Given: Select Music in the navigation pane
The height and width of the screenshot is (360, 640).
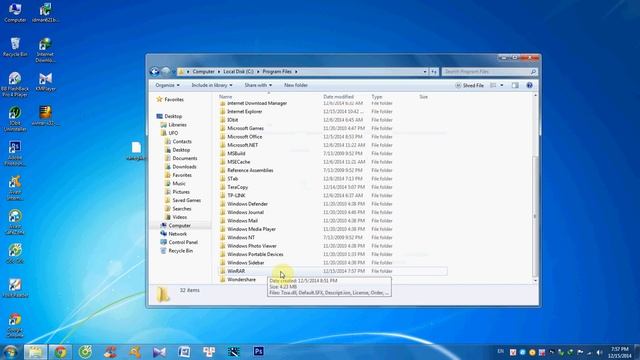Looking at the screenshot, I should pos(176,184).
